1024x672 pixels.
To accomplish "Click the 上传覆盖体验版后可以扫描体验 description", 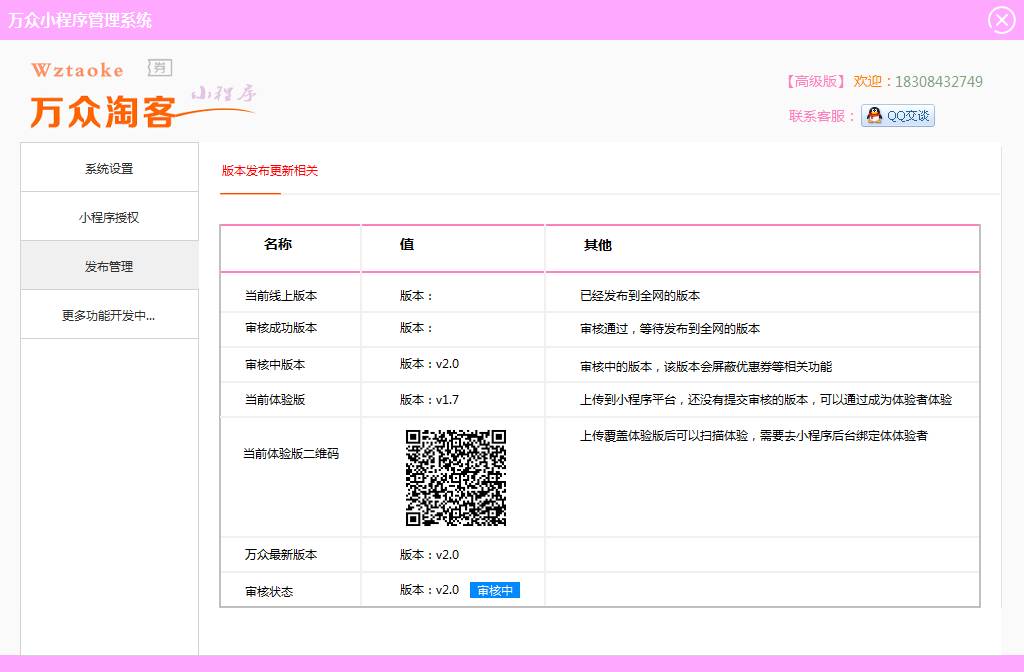I will (x=754, y=435).
